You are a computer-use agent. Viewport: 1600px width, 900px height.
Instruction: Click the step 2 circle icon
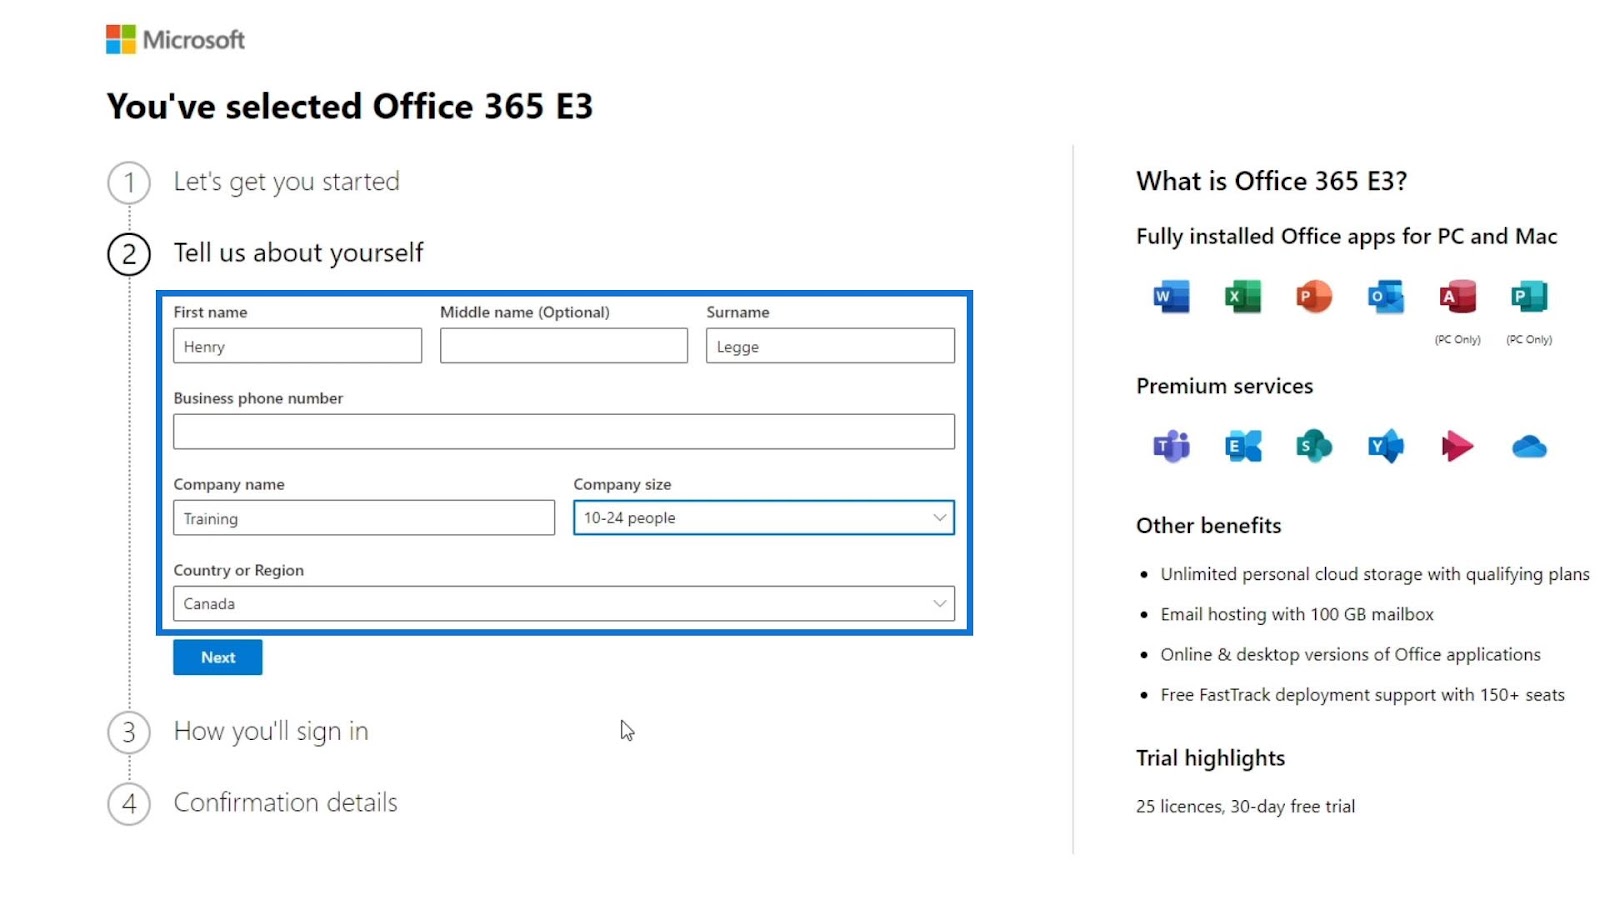[x=129, y=254]
